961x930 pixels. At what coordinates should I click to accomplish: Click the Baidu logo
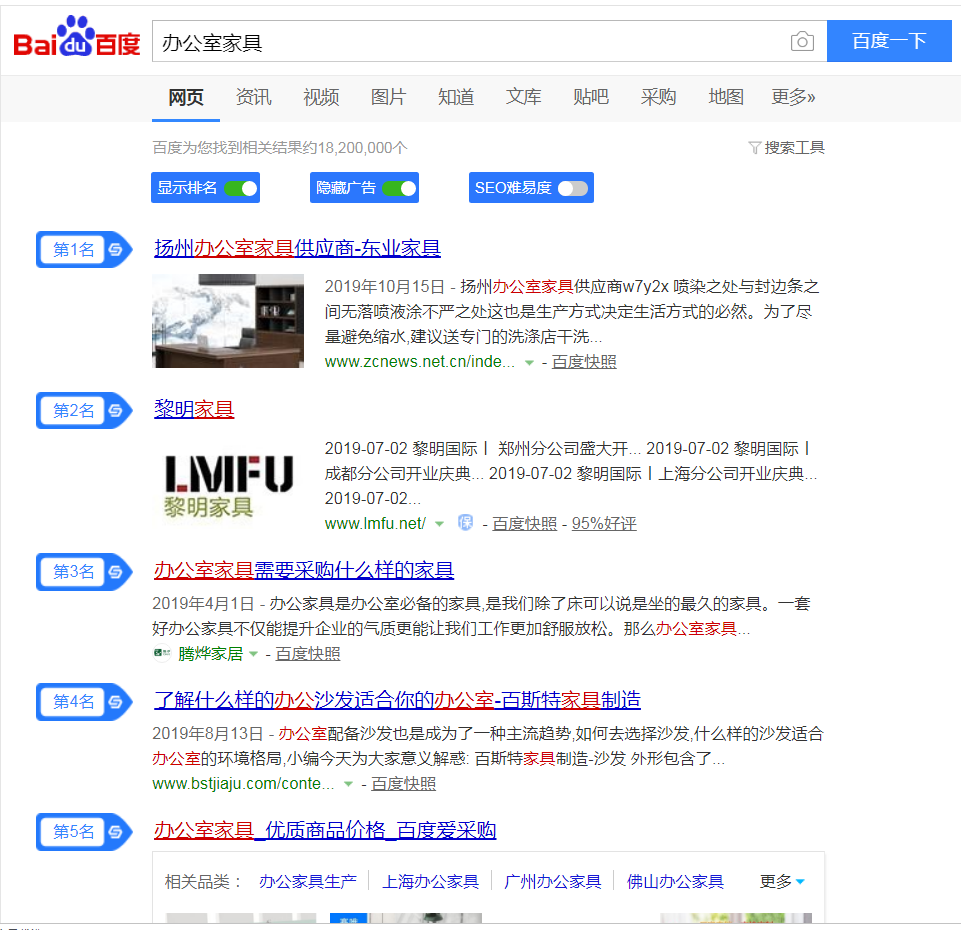(x=77, y=37)
